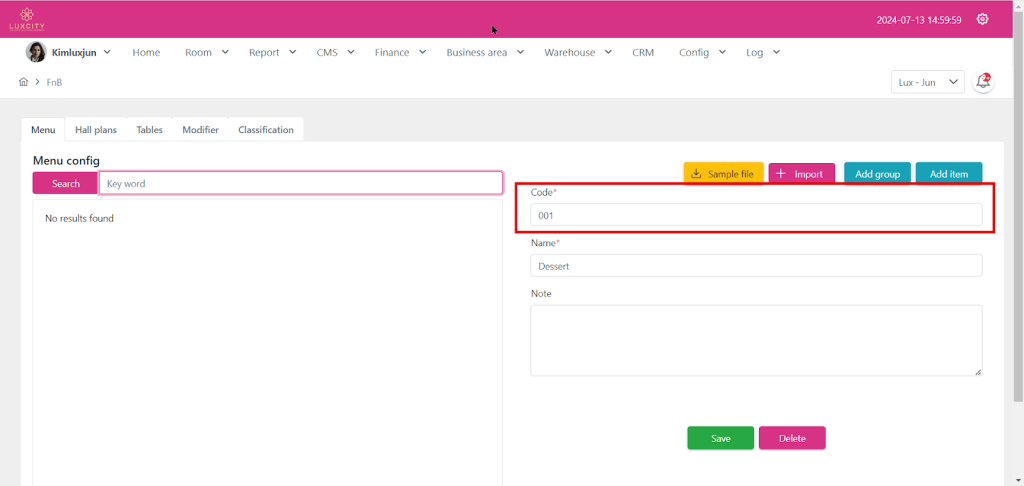Click the green Save button
Screen dimensions: 1024x486
coord(720,438)
